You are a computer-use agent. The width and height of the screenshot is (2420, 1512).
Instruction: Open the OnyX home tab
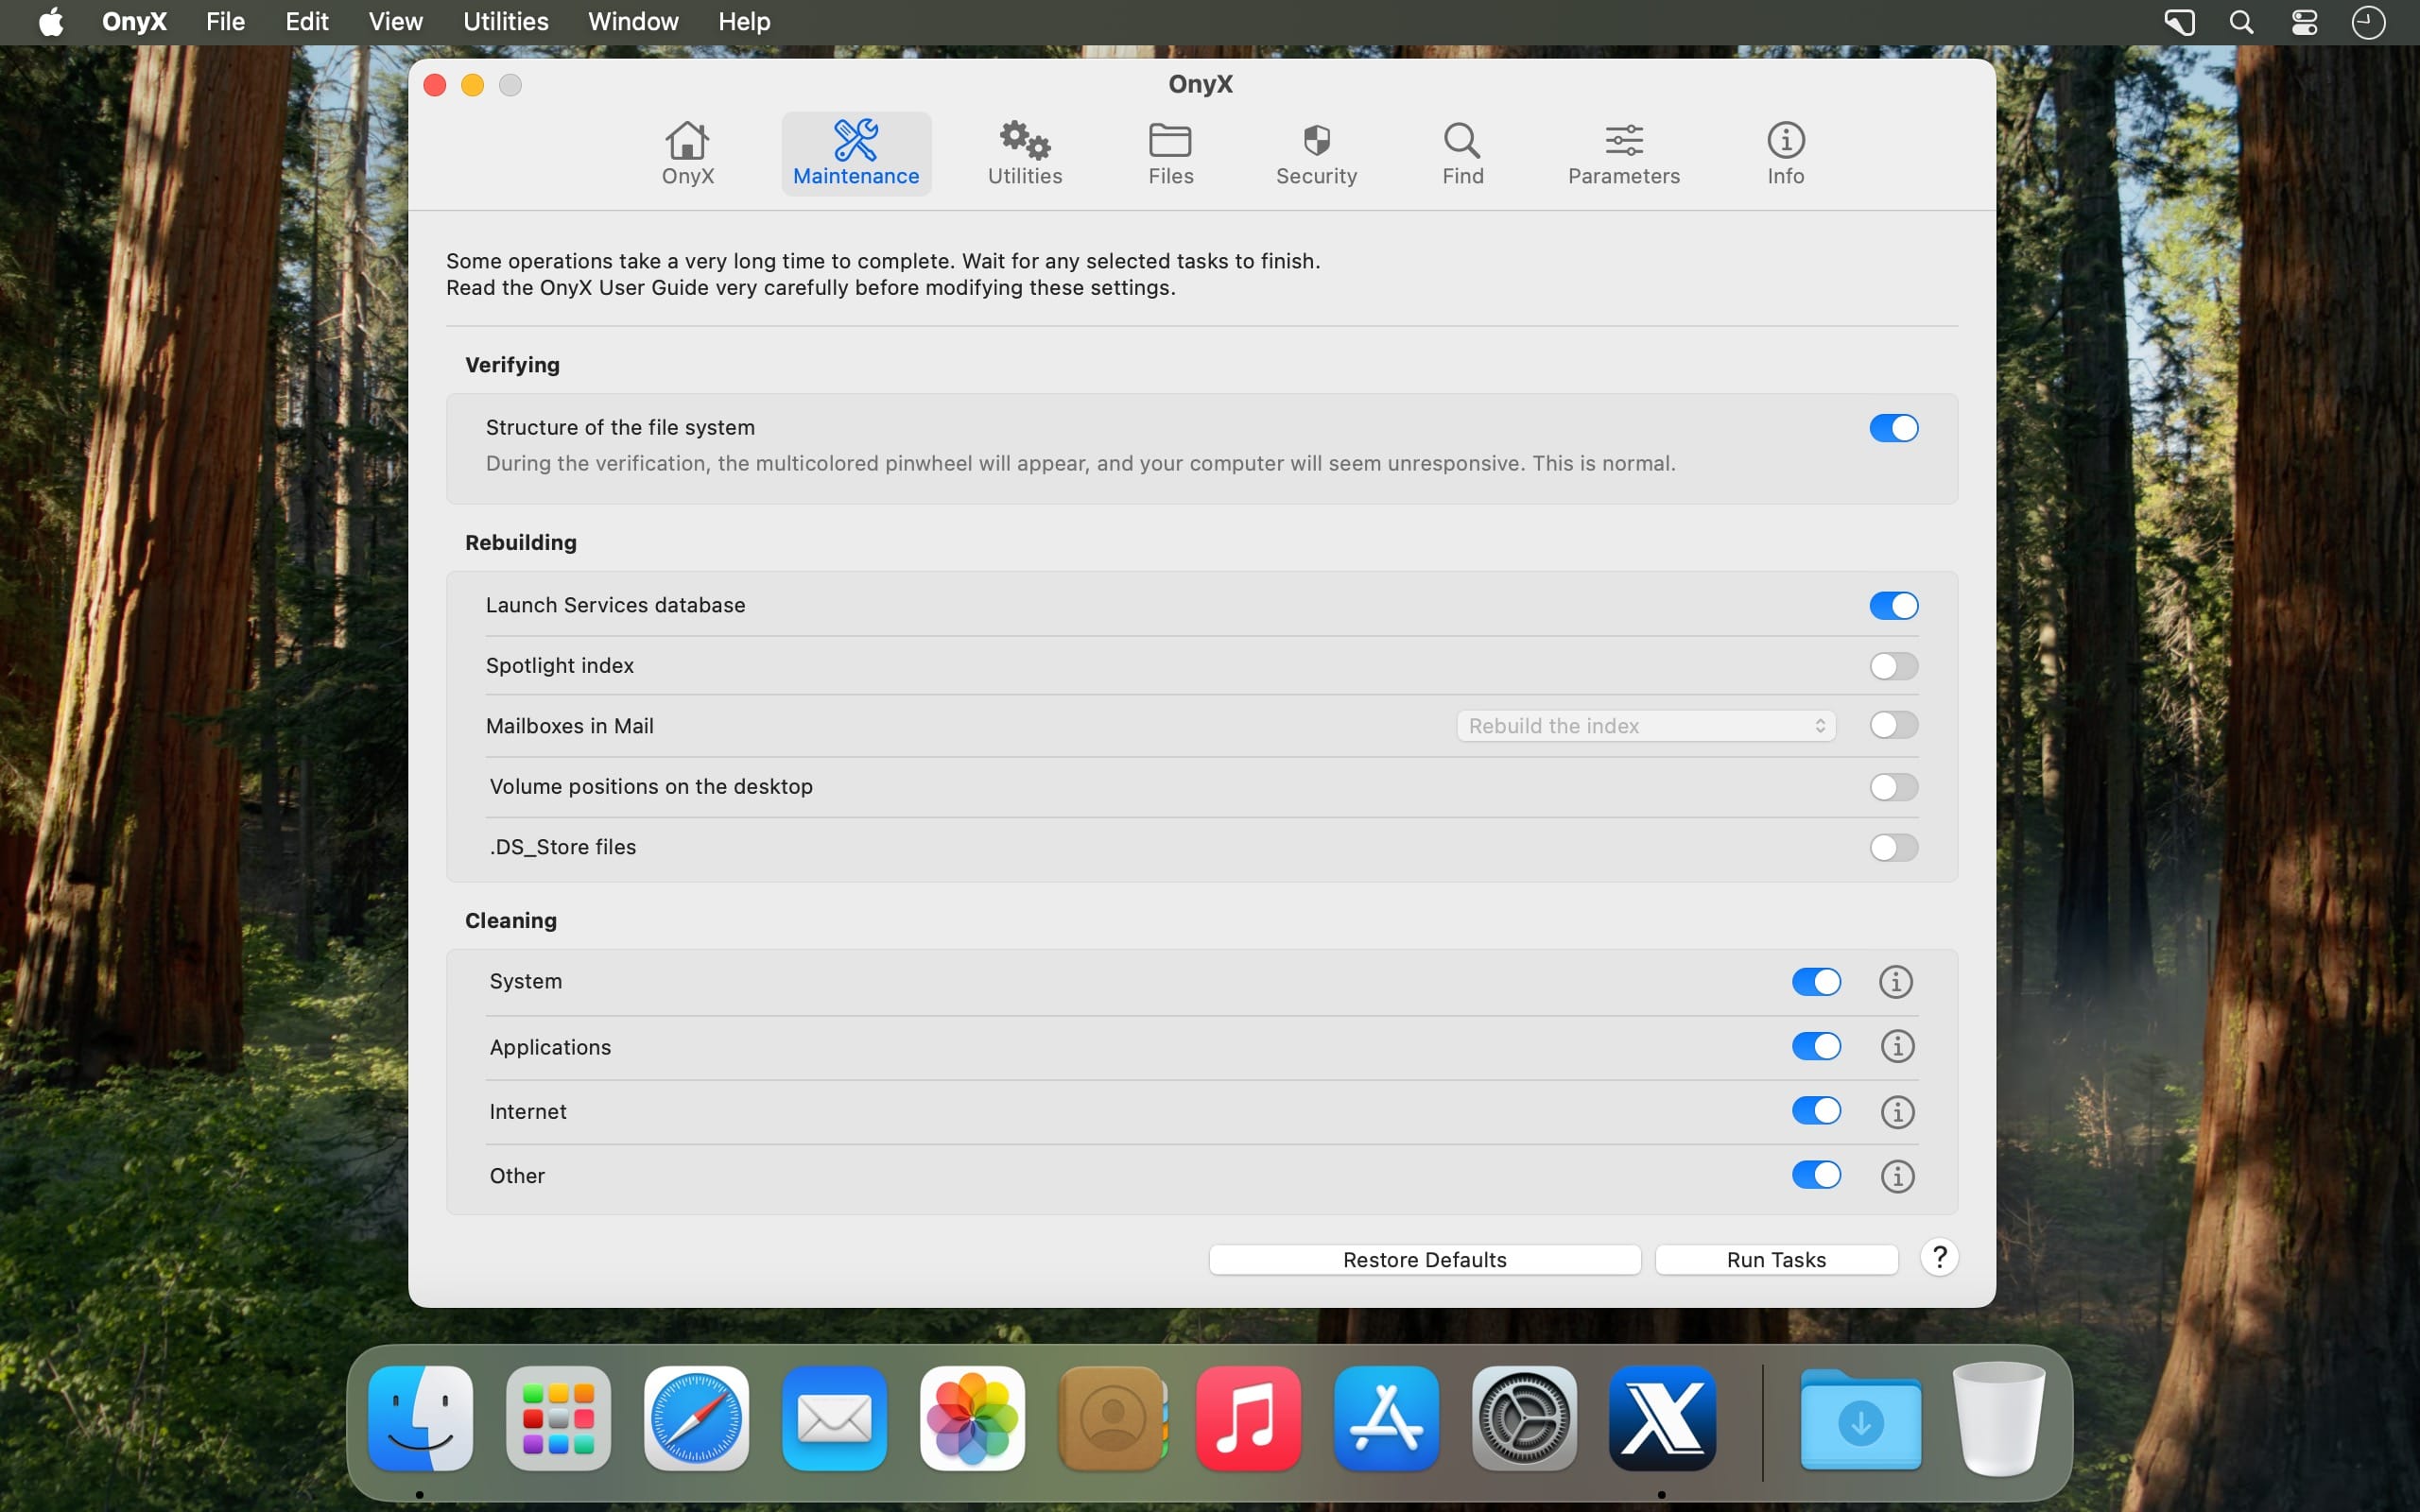click(687, 154)
